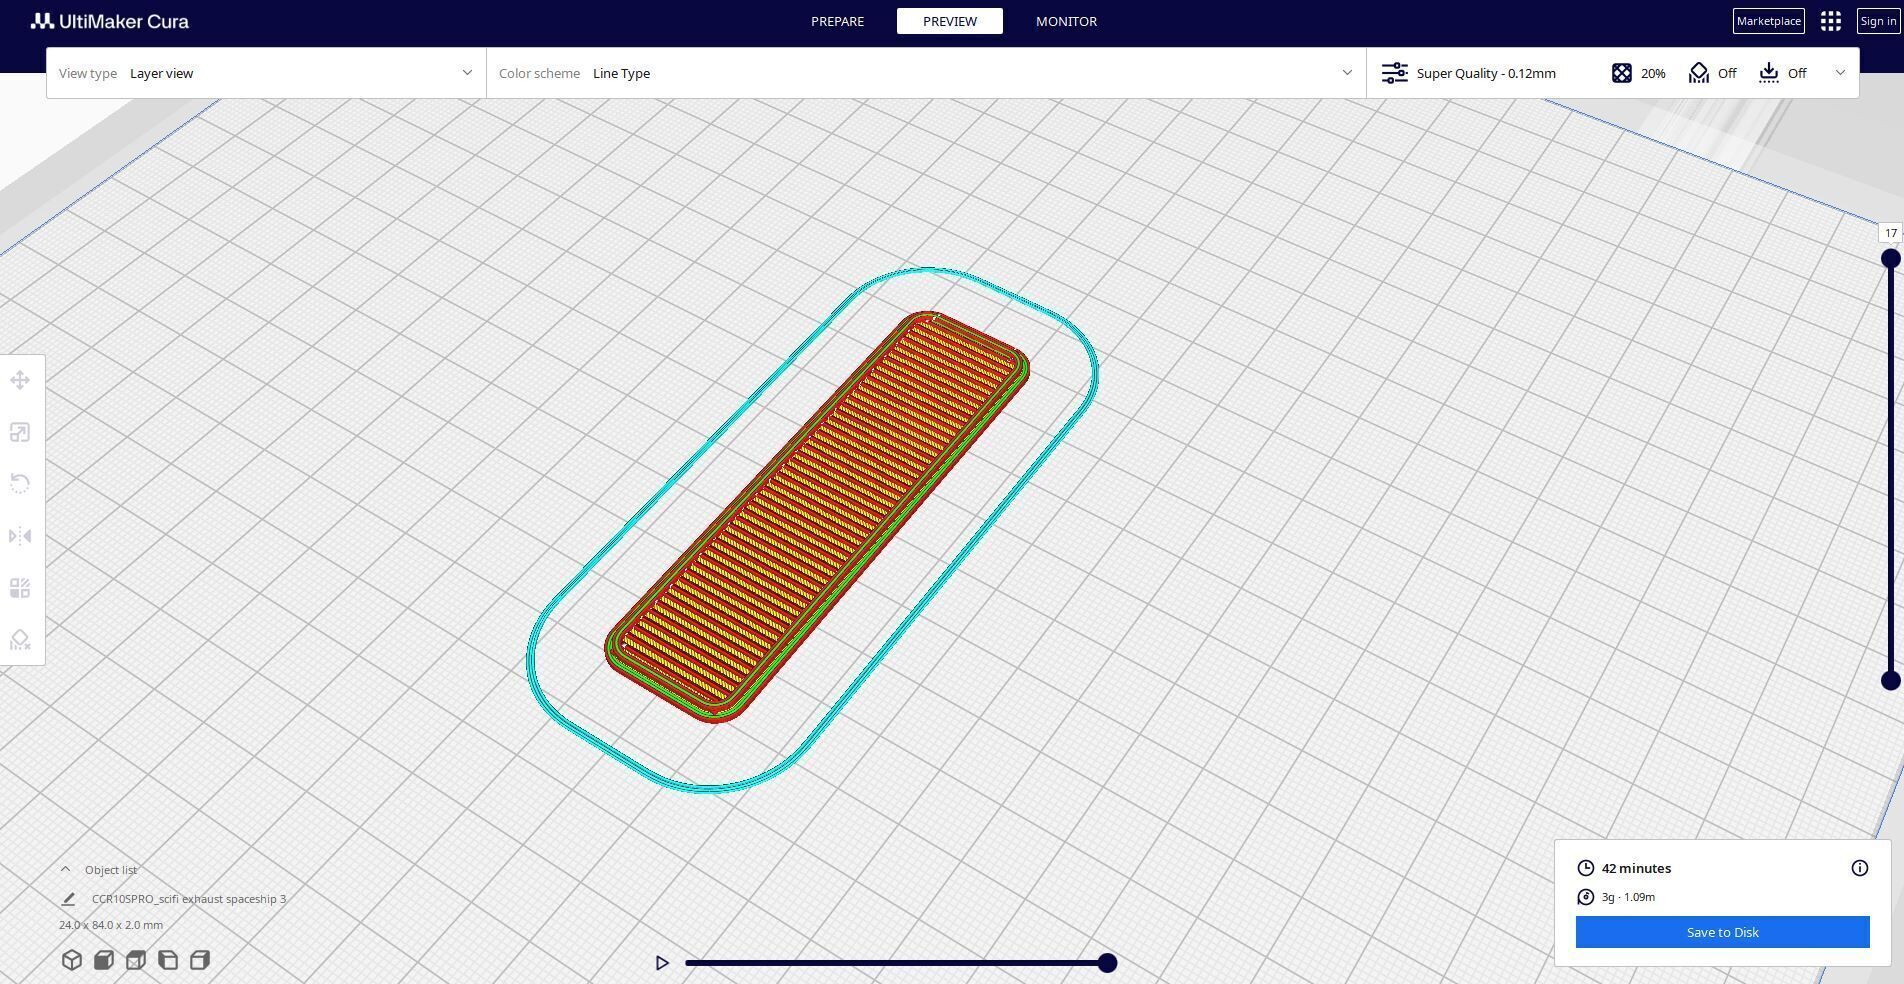This screenshot has width=1904, height=984.
Task: Switch to 3D perspective view cube
Action: click(x=71, y=960)
